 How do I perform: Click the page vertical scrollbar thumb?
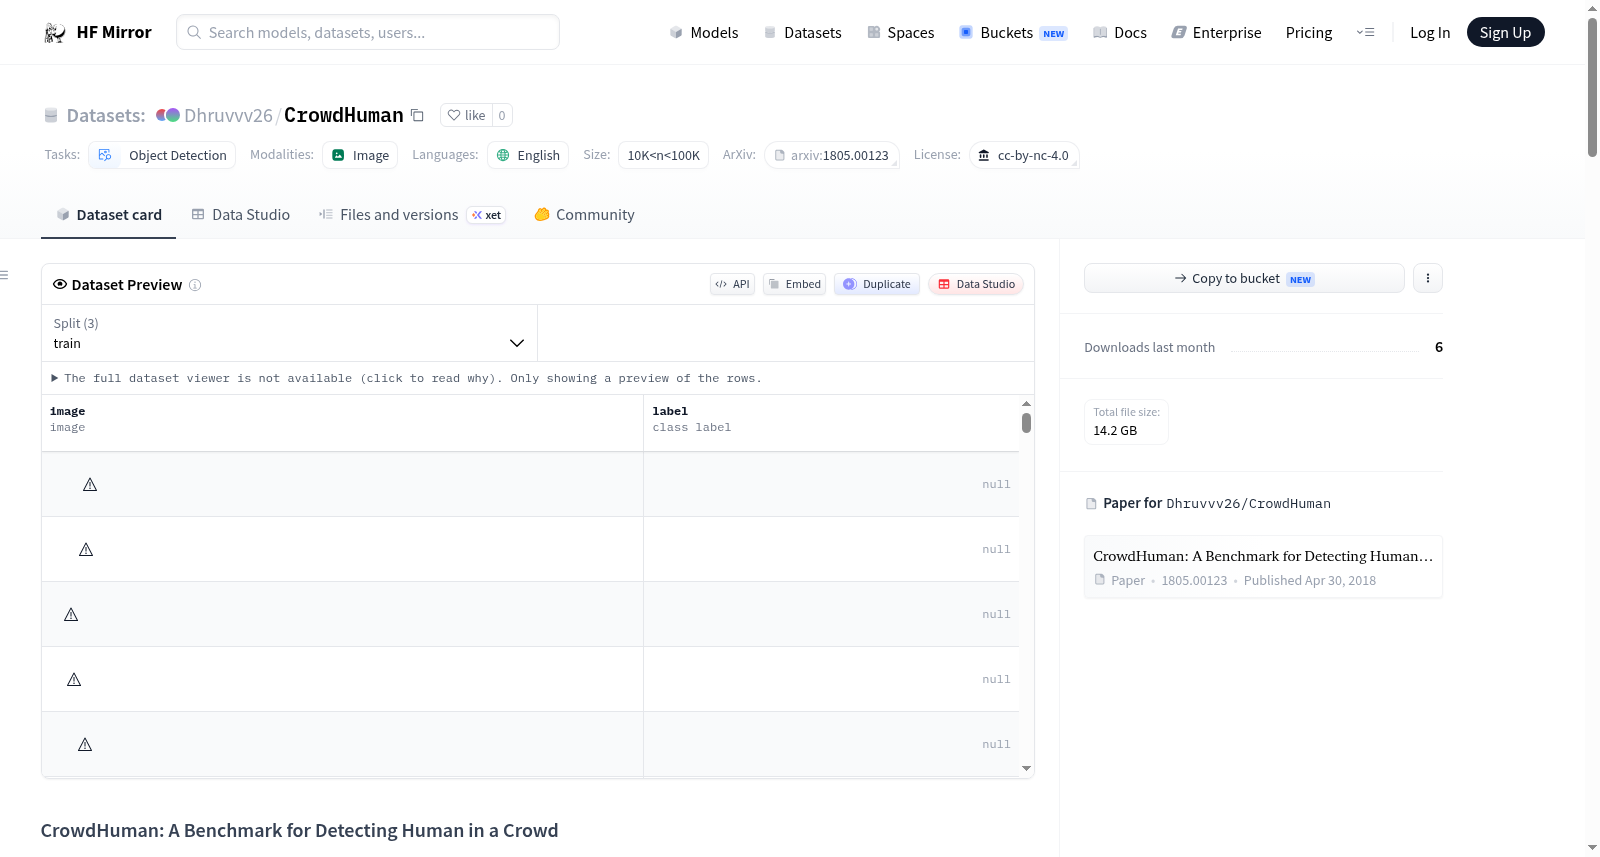click(1592, 87)
